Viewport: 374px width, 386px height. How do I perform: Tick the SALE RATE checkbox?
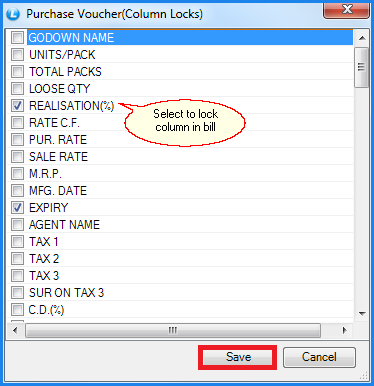point(17,157)
